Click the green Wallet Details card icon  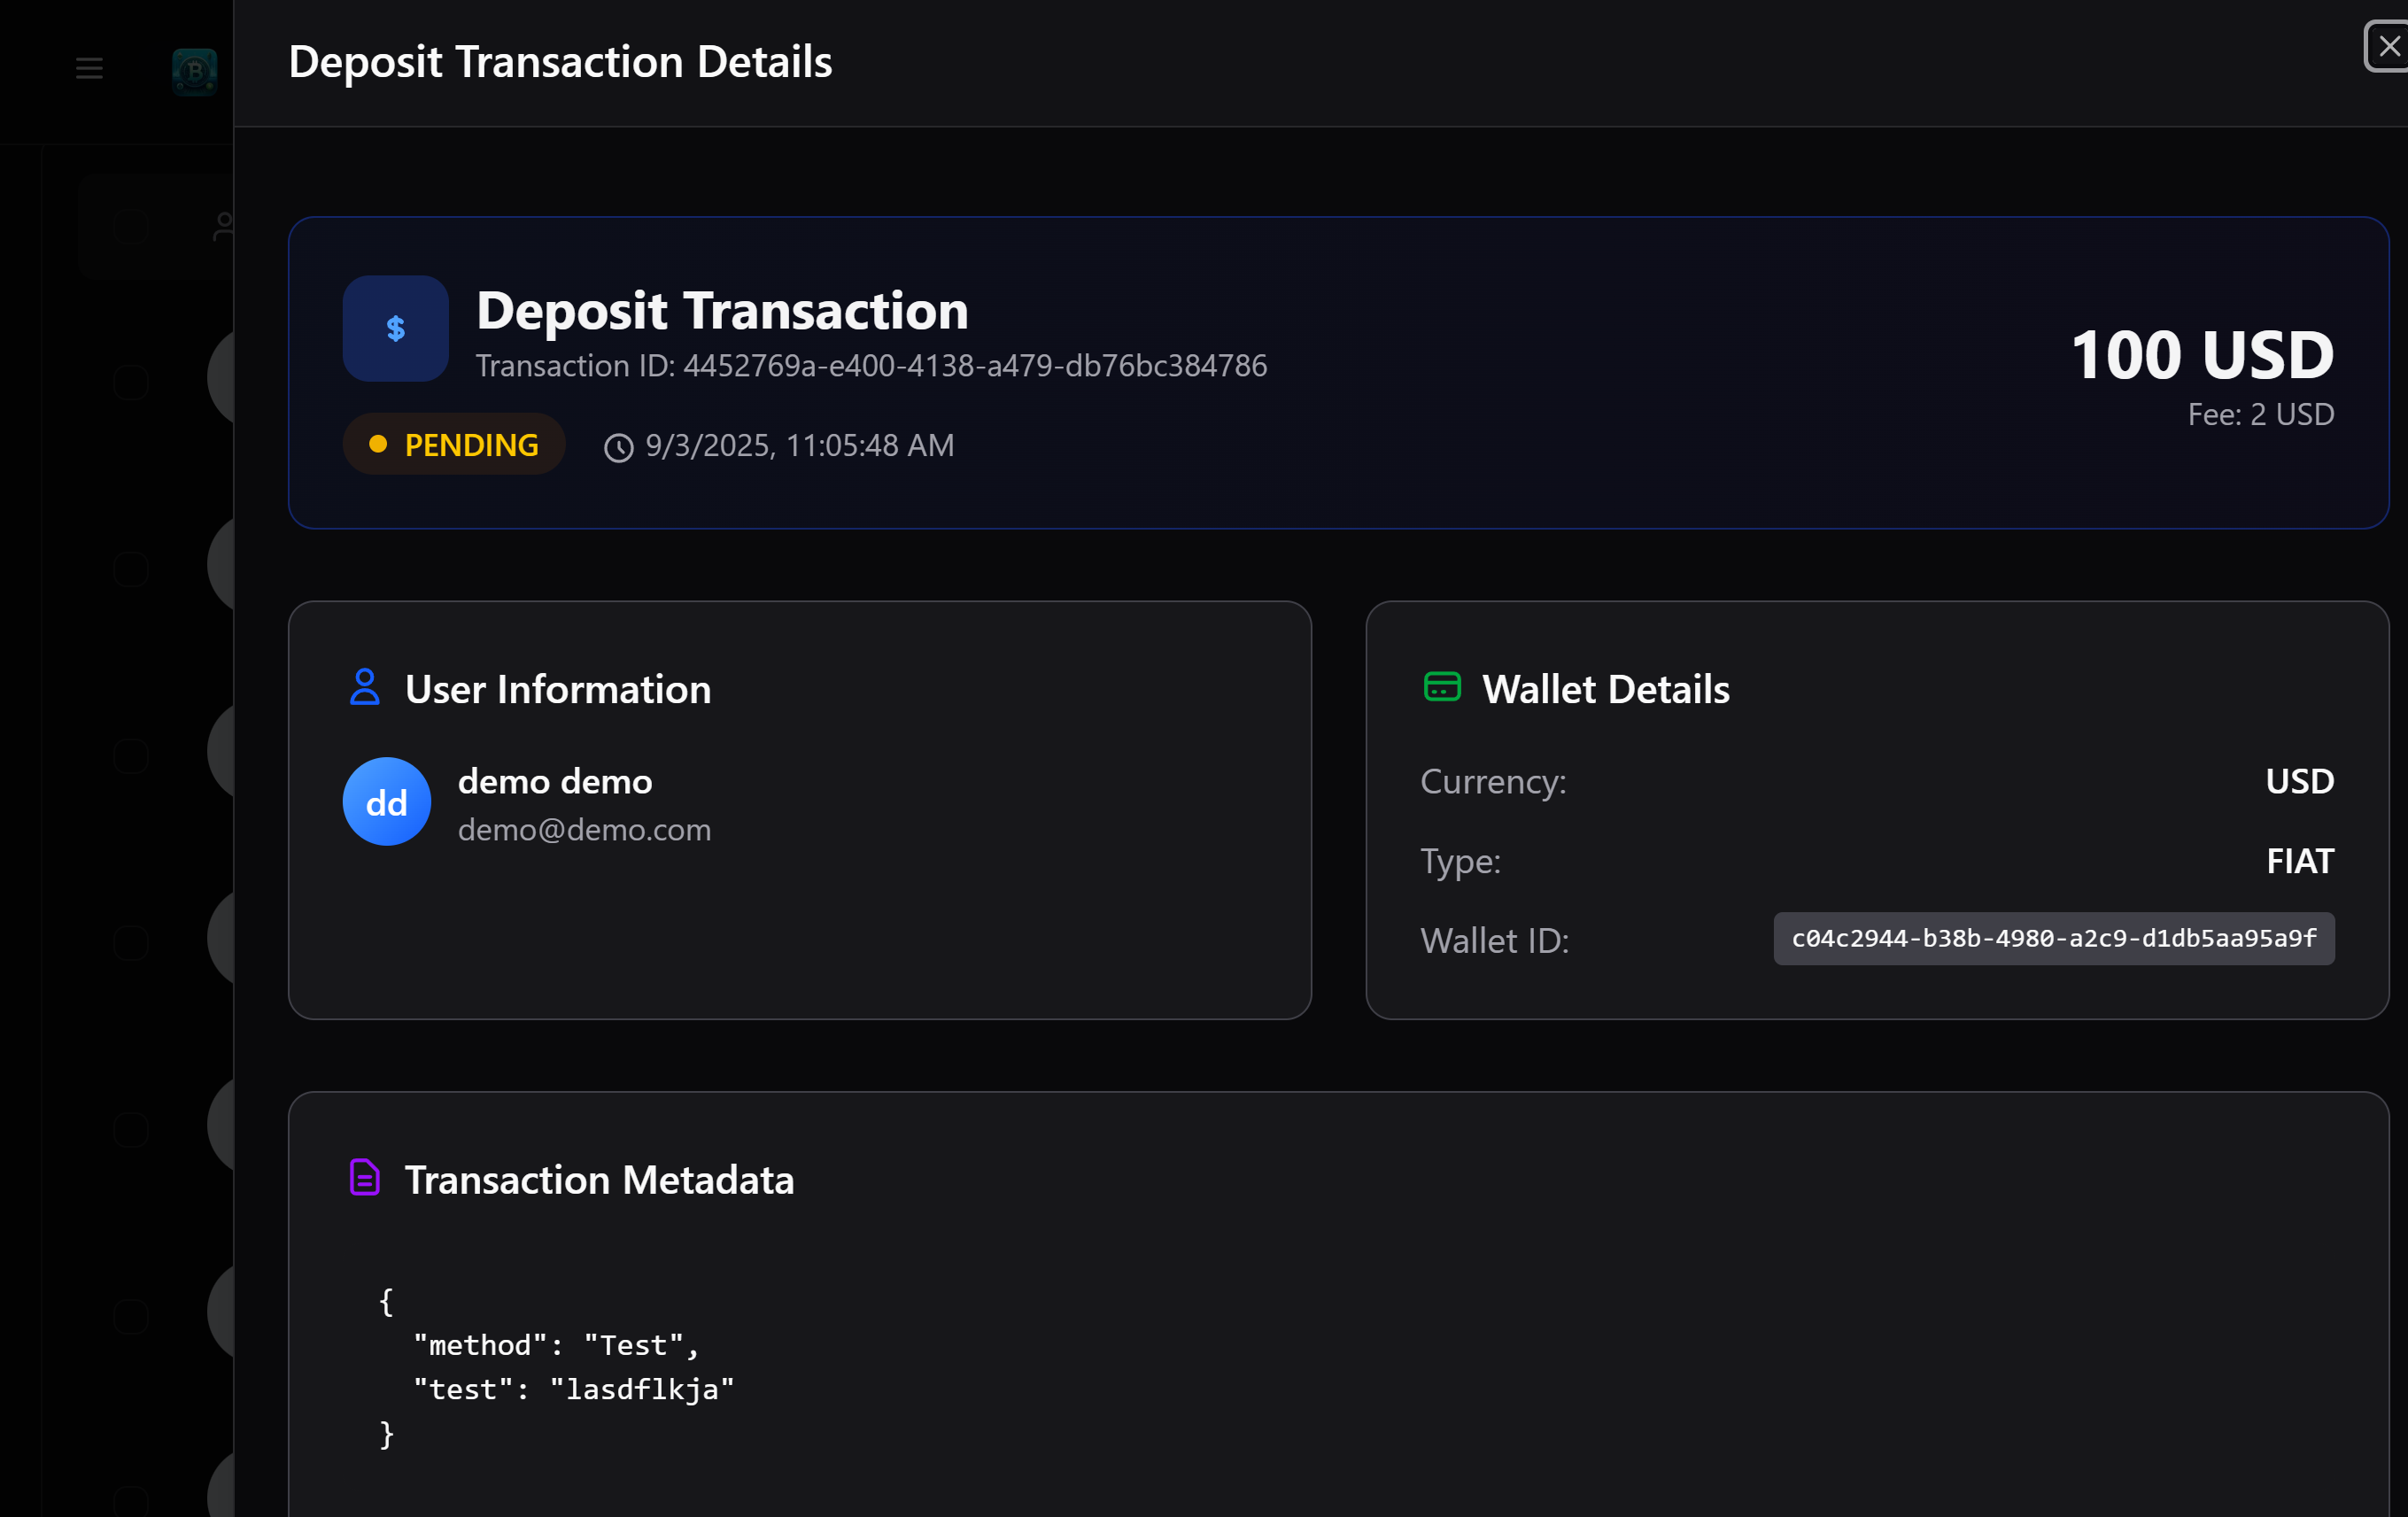coord(1442,687)
